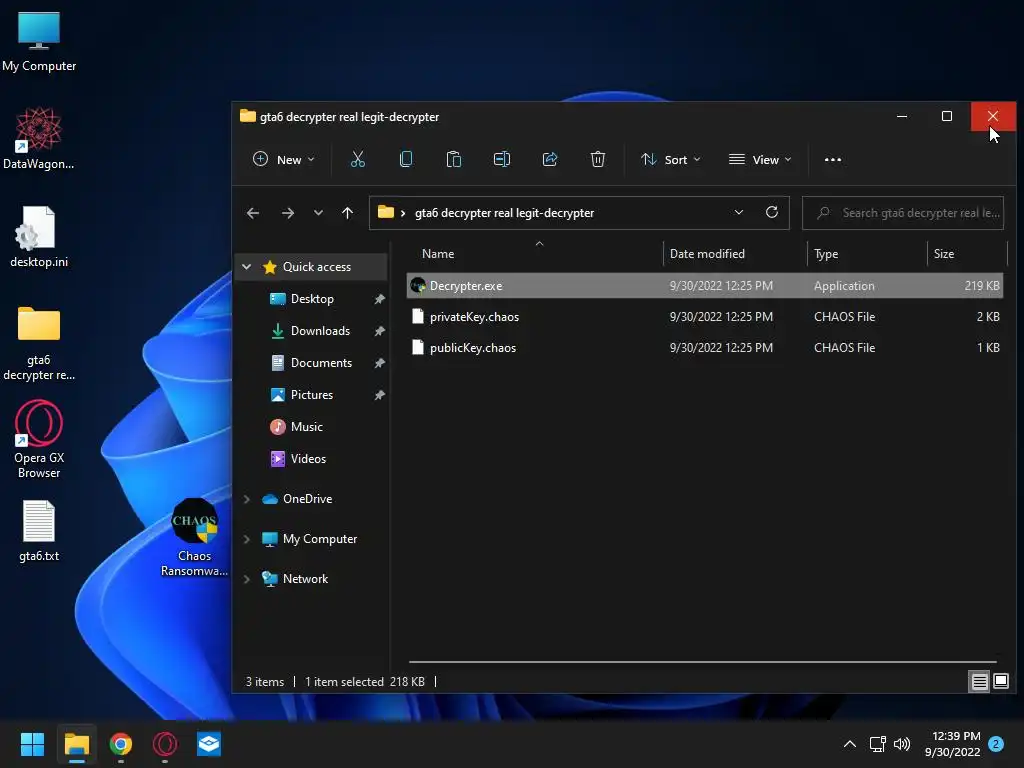Open the clock and date in taskbar

click(x=953, y=744)
